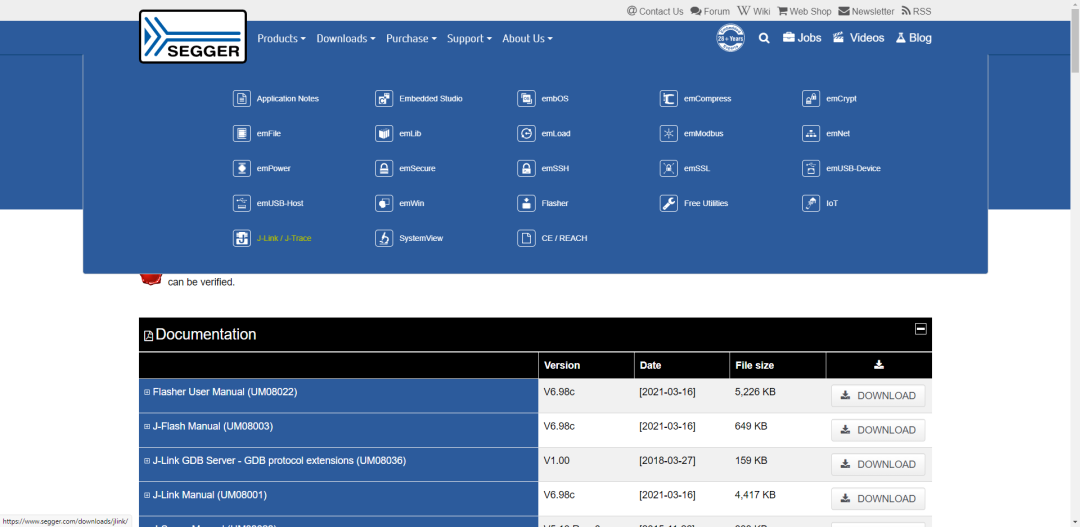Screen dimensions: 1080x527
Task: Click the 28+ Years anniversary badge
Action: tap(731, 38)
